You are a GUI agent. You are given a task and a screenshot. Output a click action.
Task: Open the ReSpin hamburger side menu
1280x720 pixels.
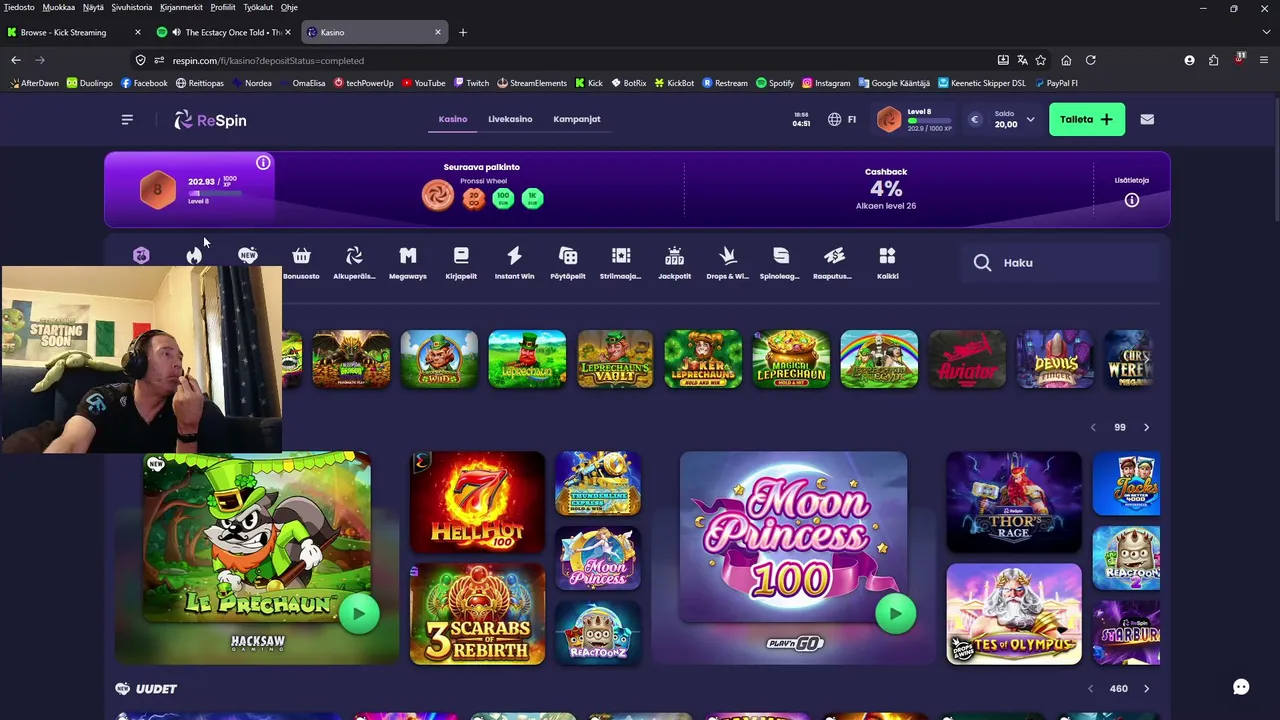point(127,120)
